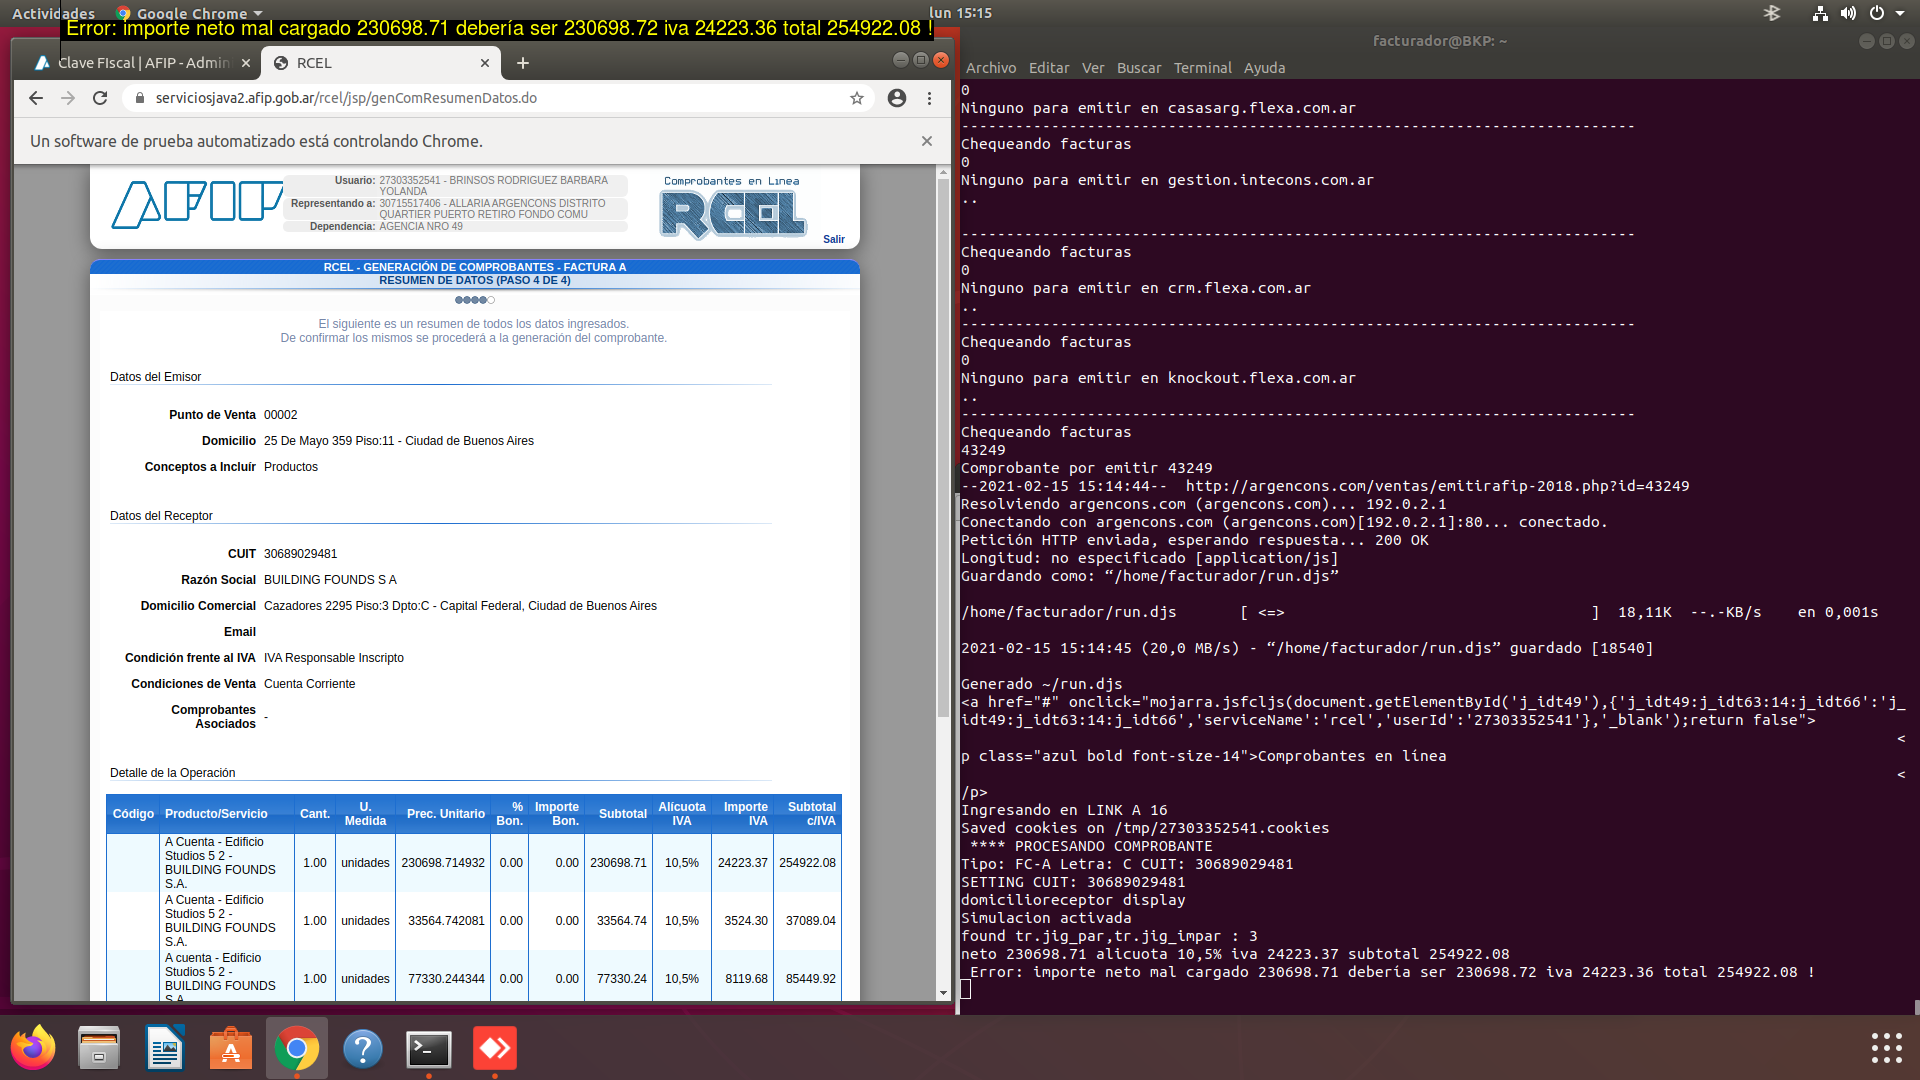Click the Cuenta Corriente sale condition
Image resolution: width=1920 pixels, height=1080 pixels.
click(x=310, y=684)
